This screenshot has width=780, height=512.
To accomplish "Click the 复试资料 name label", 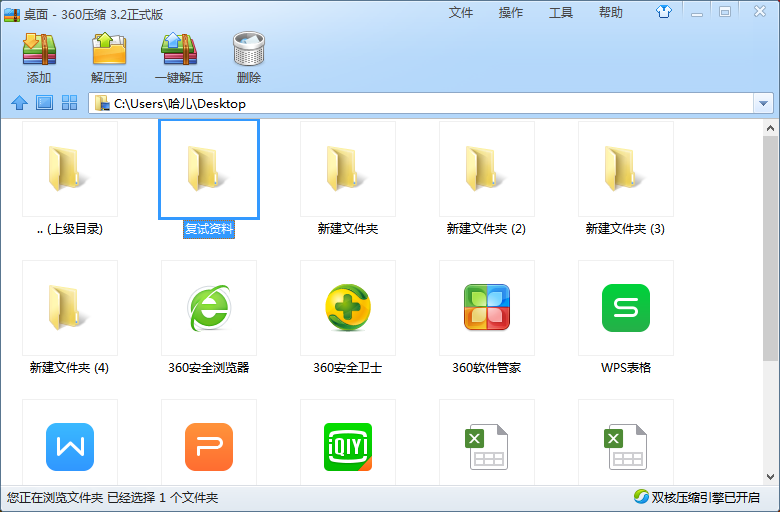I will pos(209,229).
